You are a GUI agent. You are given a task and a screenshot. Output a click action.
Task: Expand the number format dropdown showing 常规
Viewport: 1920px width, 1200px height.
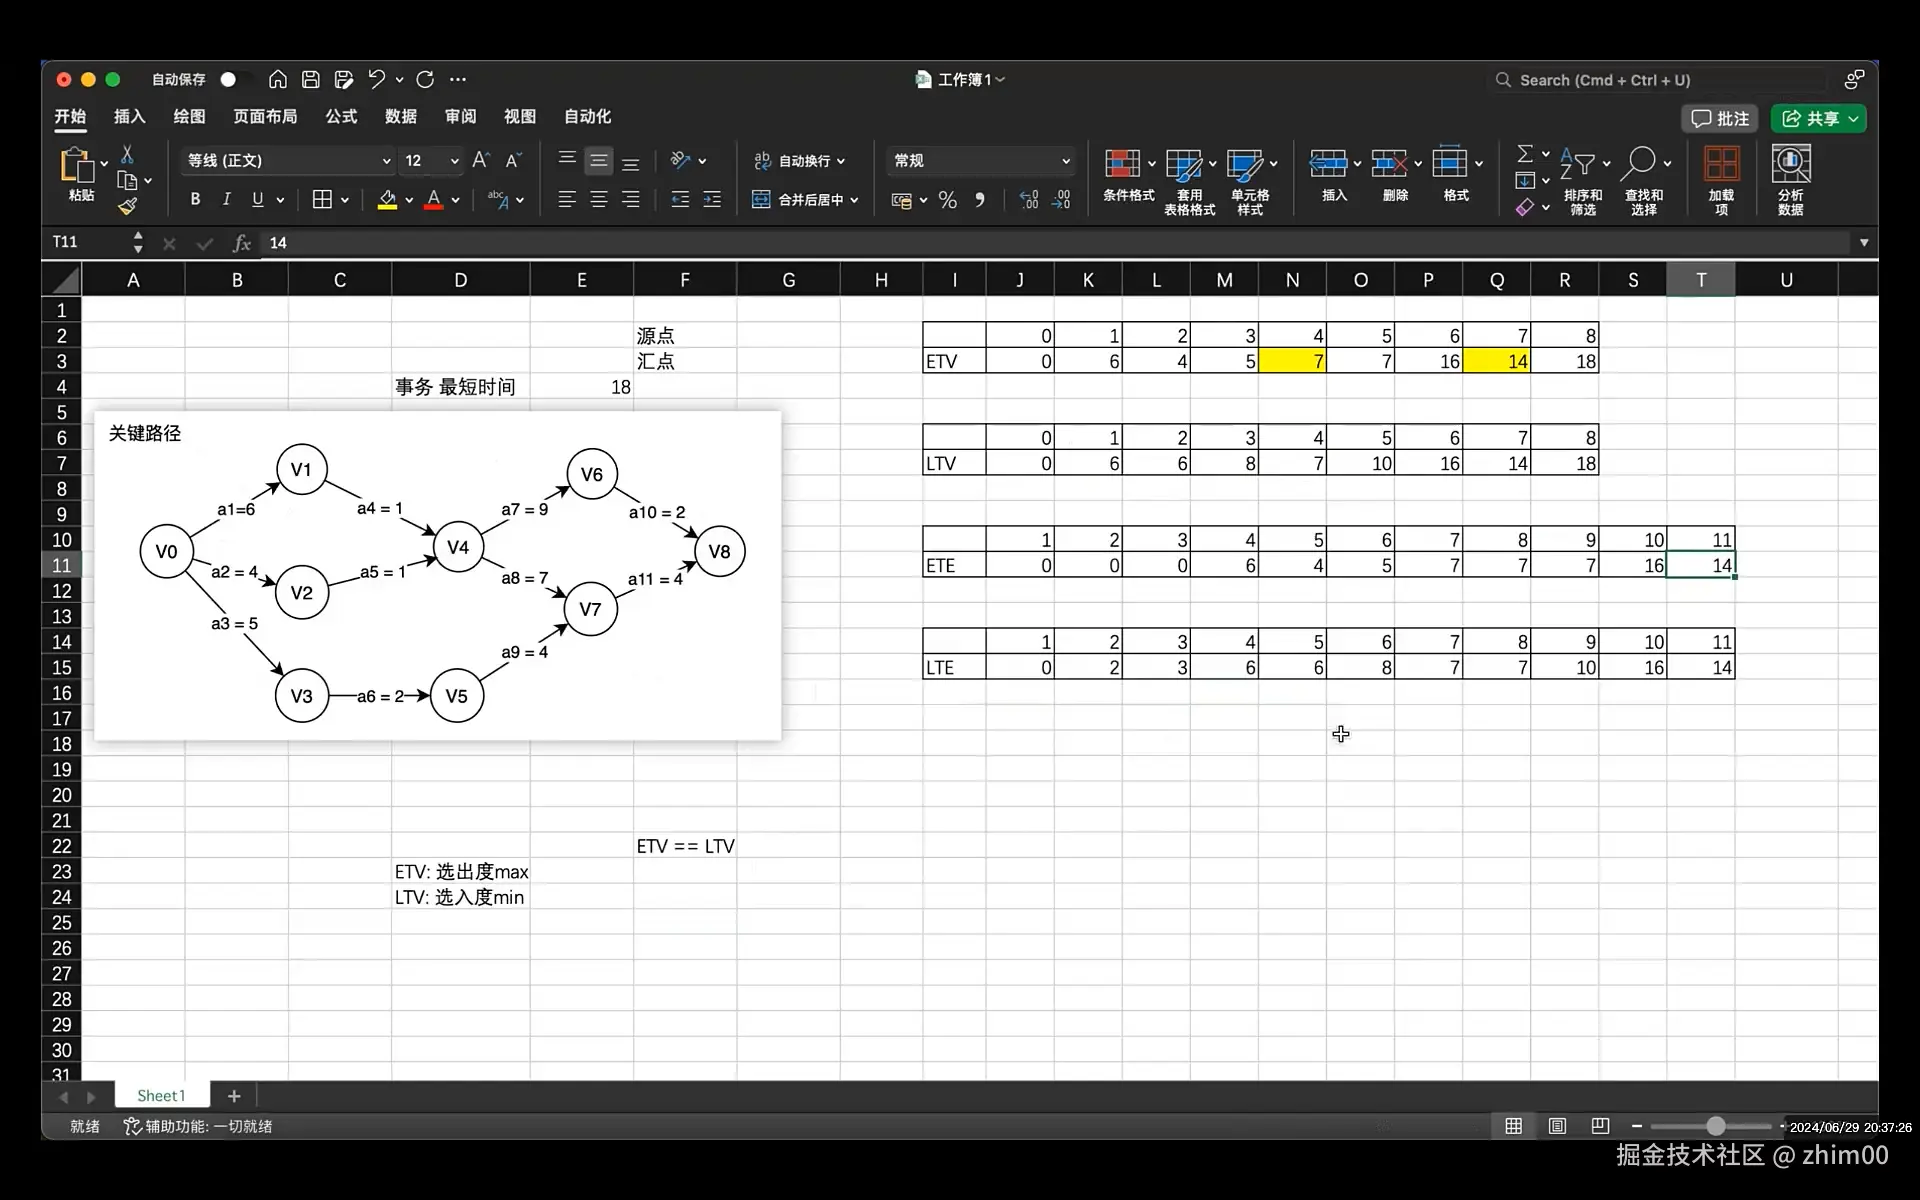pos(1065,161)
